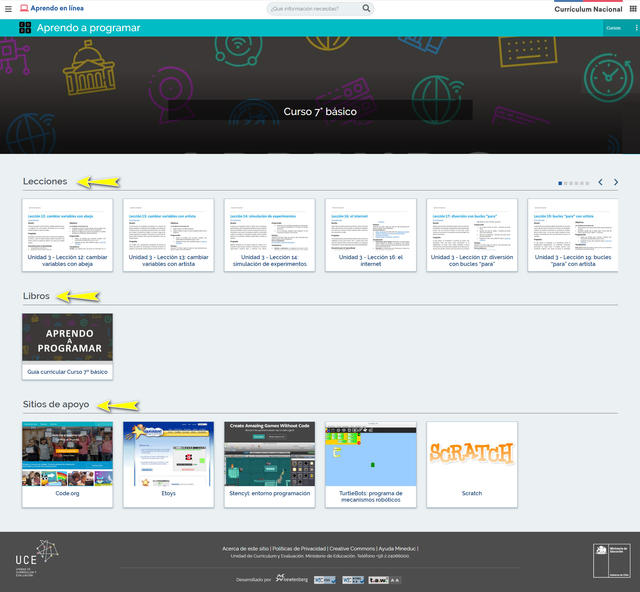Click the search magnifier icon
The image size is (640, 592).
pyautogui.click(x=367, y=9)
